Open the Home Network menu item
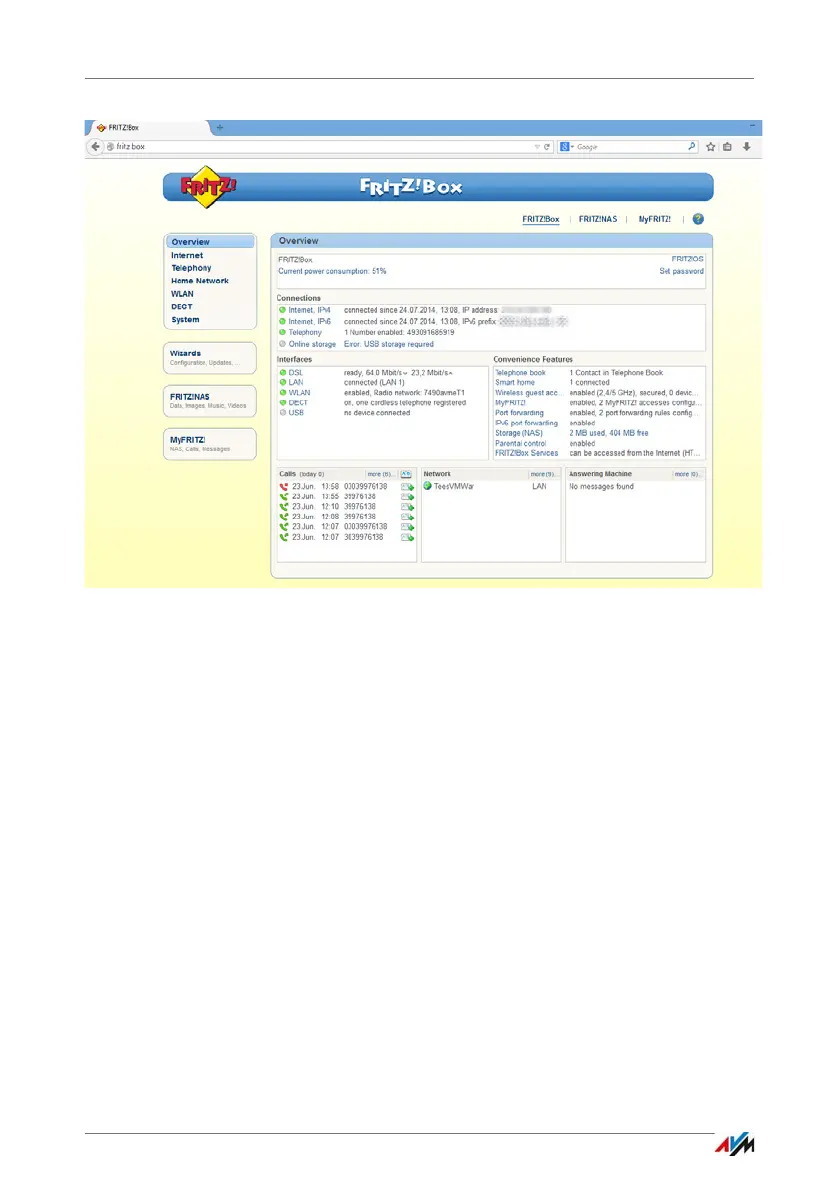The height and width of the screenshot is (1192, 838). (199, 281)
